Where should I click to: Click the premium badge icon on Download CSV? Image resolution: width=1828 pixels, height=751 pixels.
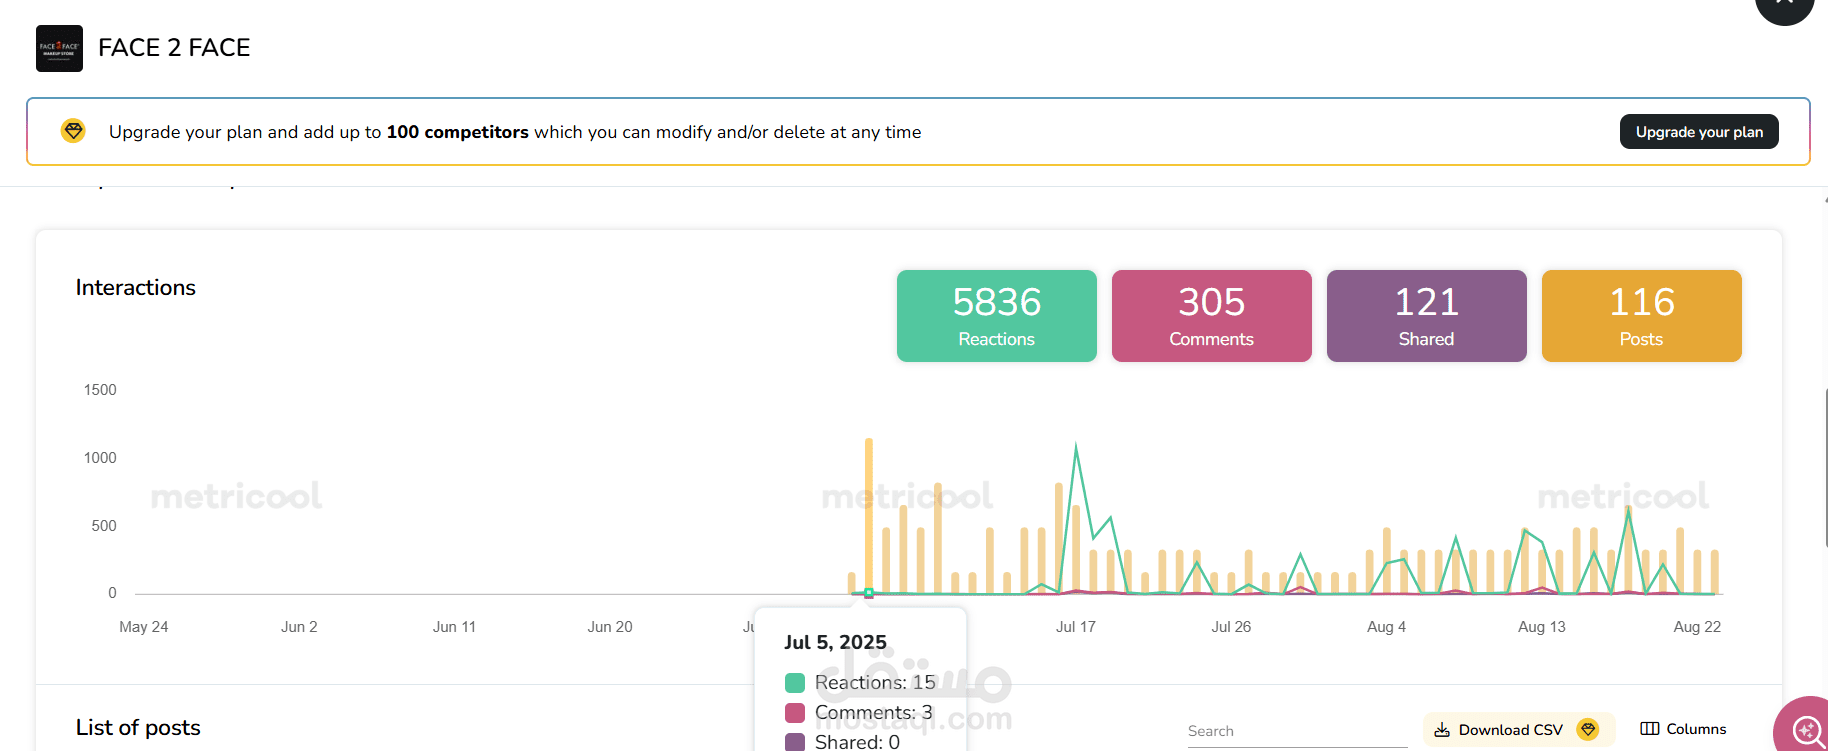pyautogui.click(x=1588, y=729)
